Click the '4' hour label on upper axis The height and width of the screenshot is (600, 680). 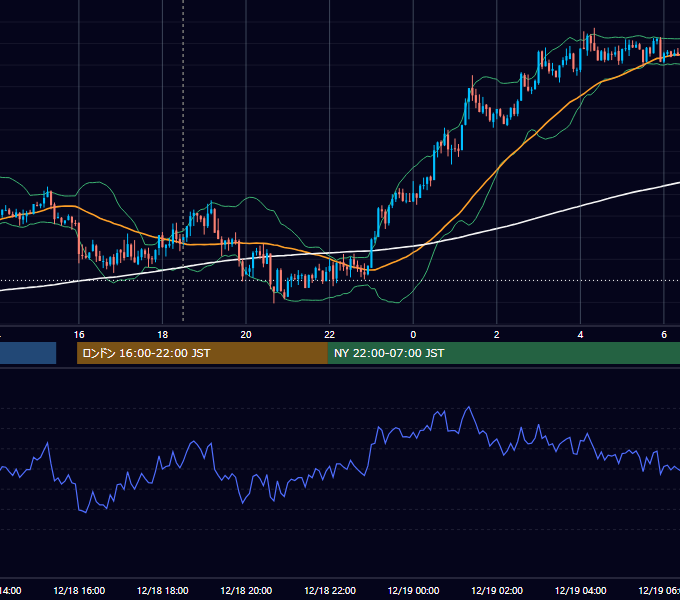pyautogui.click(x=580, y=335)
